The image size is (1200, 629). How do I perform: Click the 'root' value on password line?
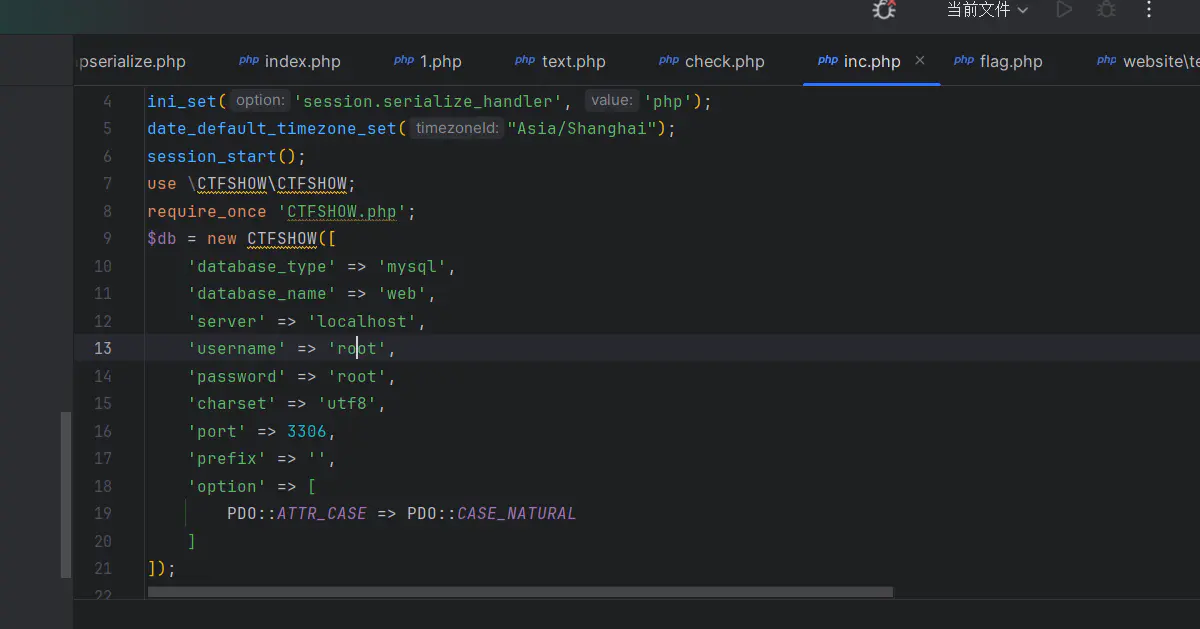(358, 376)
